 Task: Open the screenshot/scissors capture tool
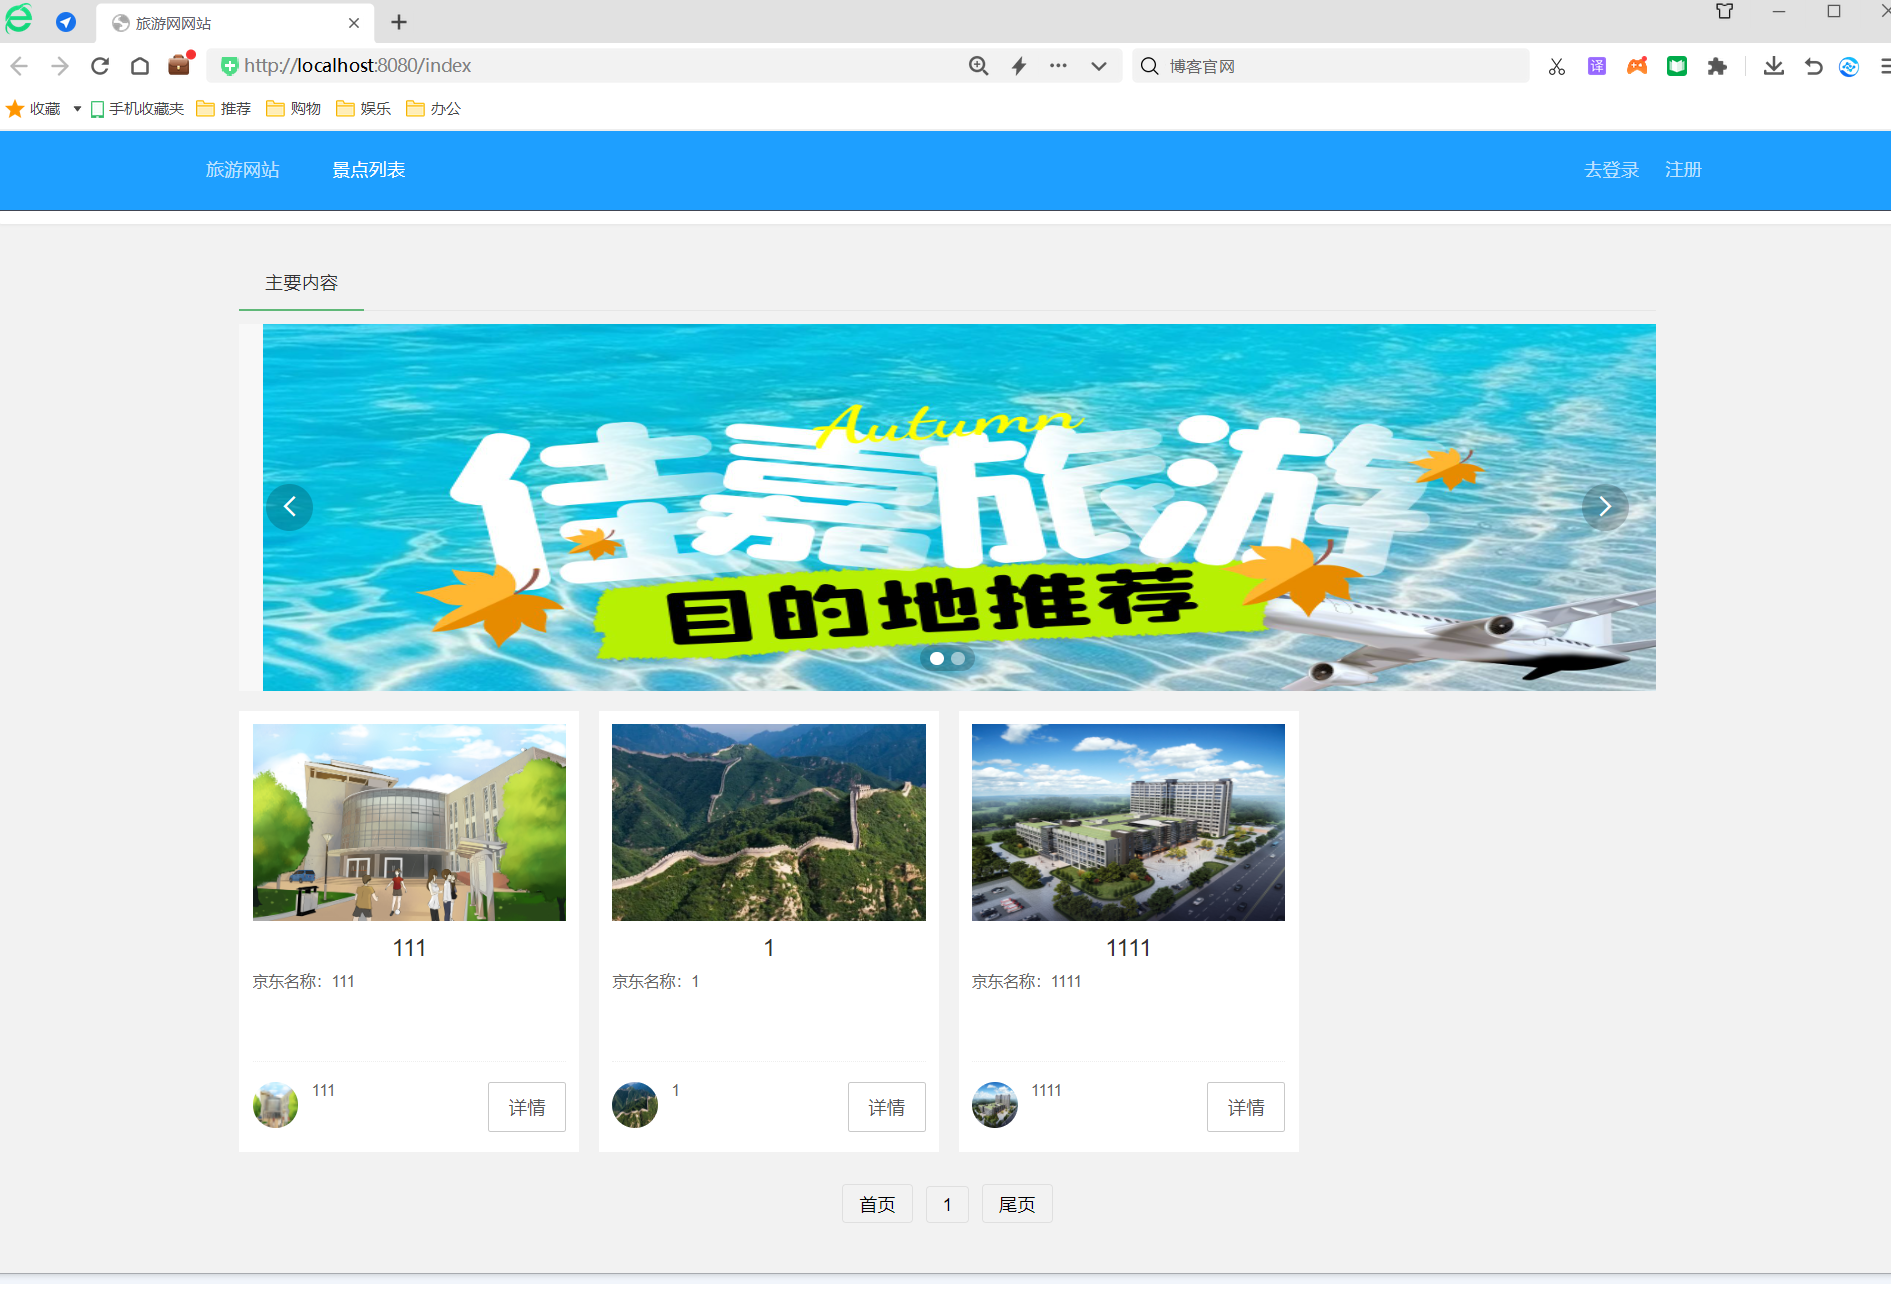1556,66
